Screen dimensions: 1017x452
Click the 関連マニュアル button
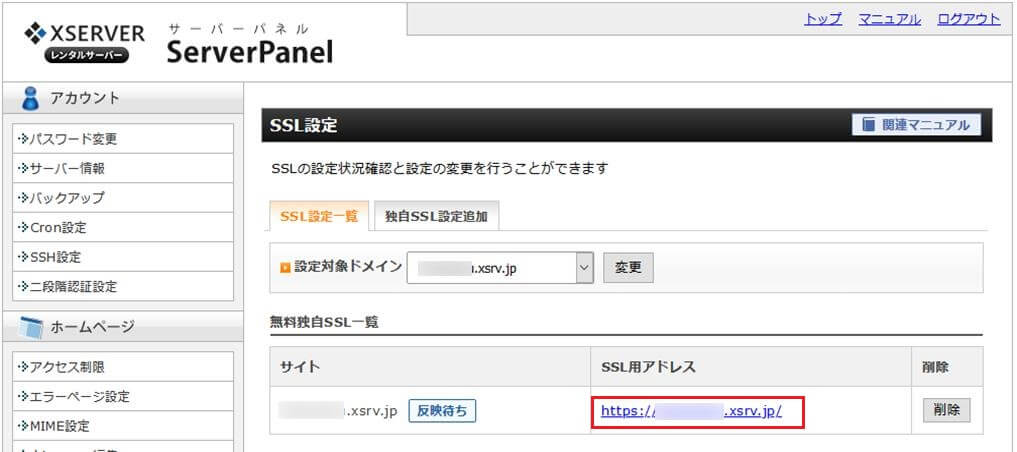[916, 125]
